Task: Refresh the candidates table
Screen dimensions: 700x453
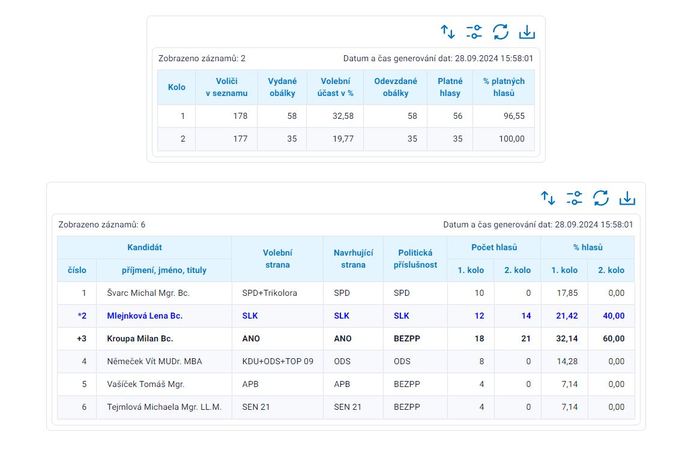Action: point(601,198)
